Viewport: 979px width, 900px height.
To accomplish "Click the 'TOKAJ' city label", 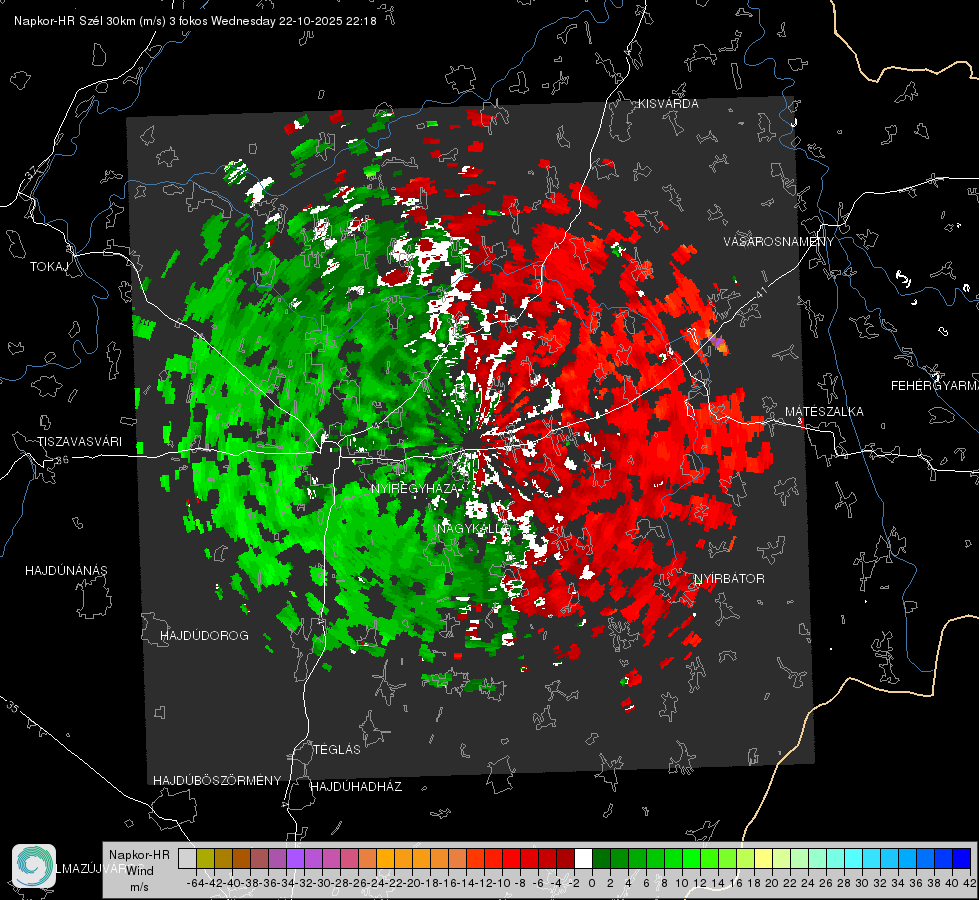I will point(49,267).
